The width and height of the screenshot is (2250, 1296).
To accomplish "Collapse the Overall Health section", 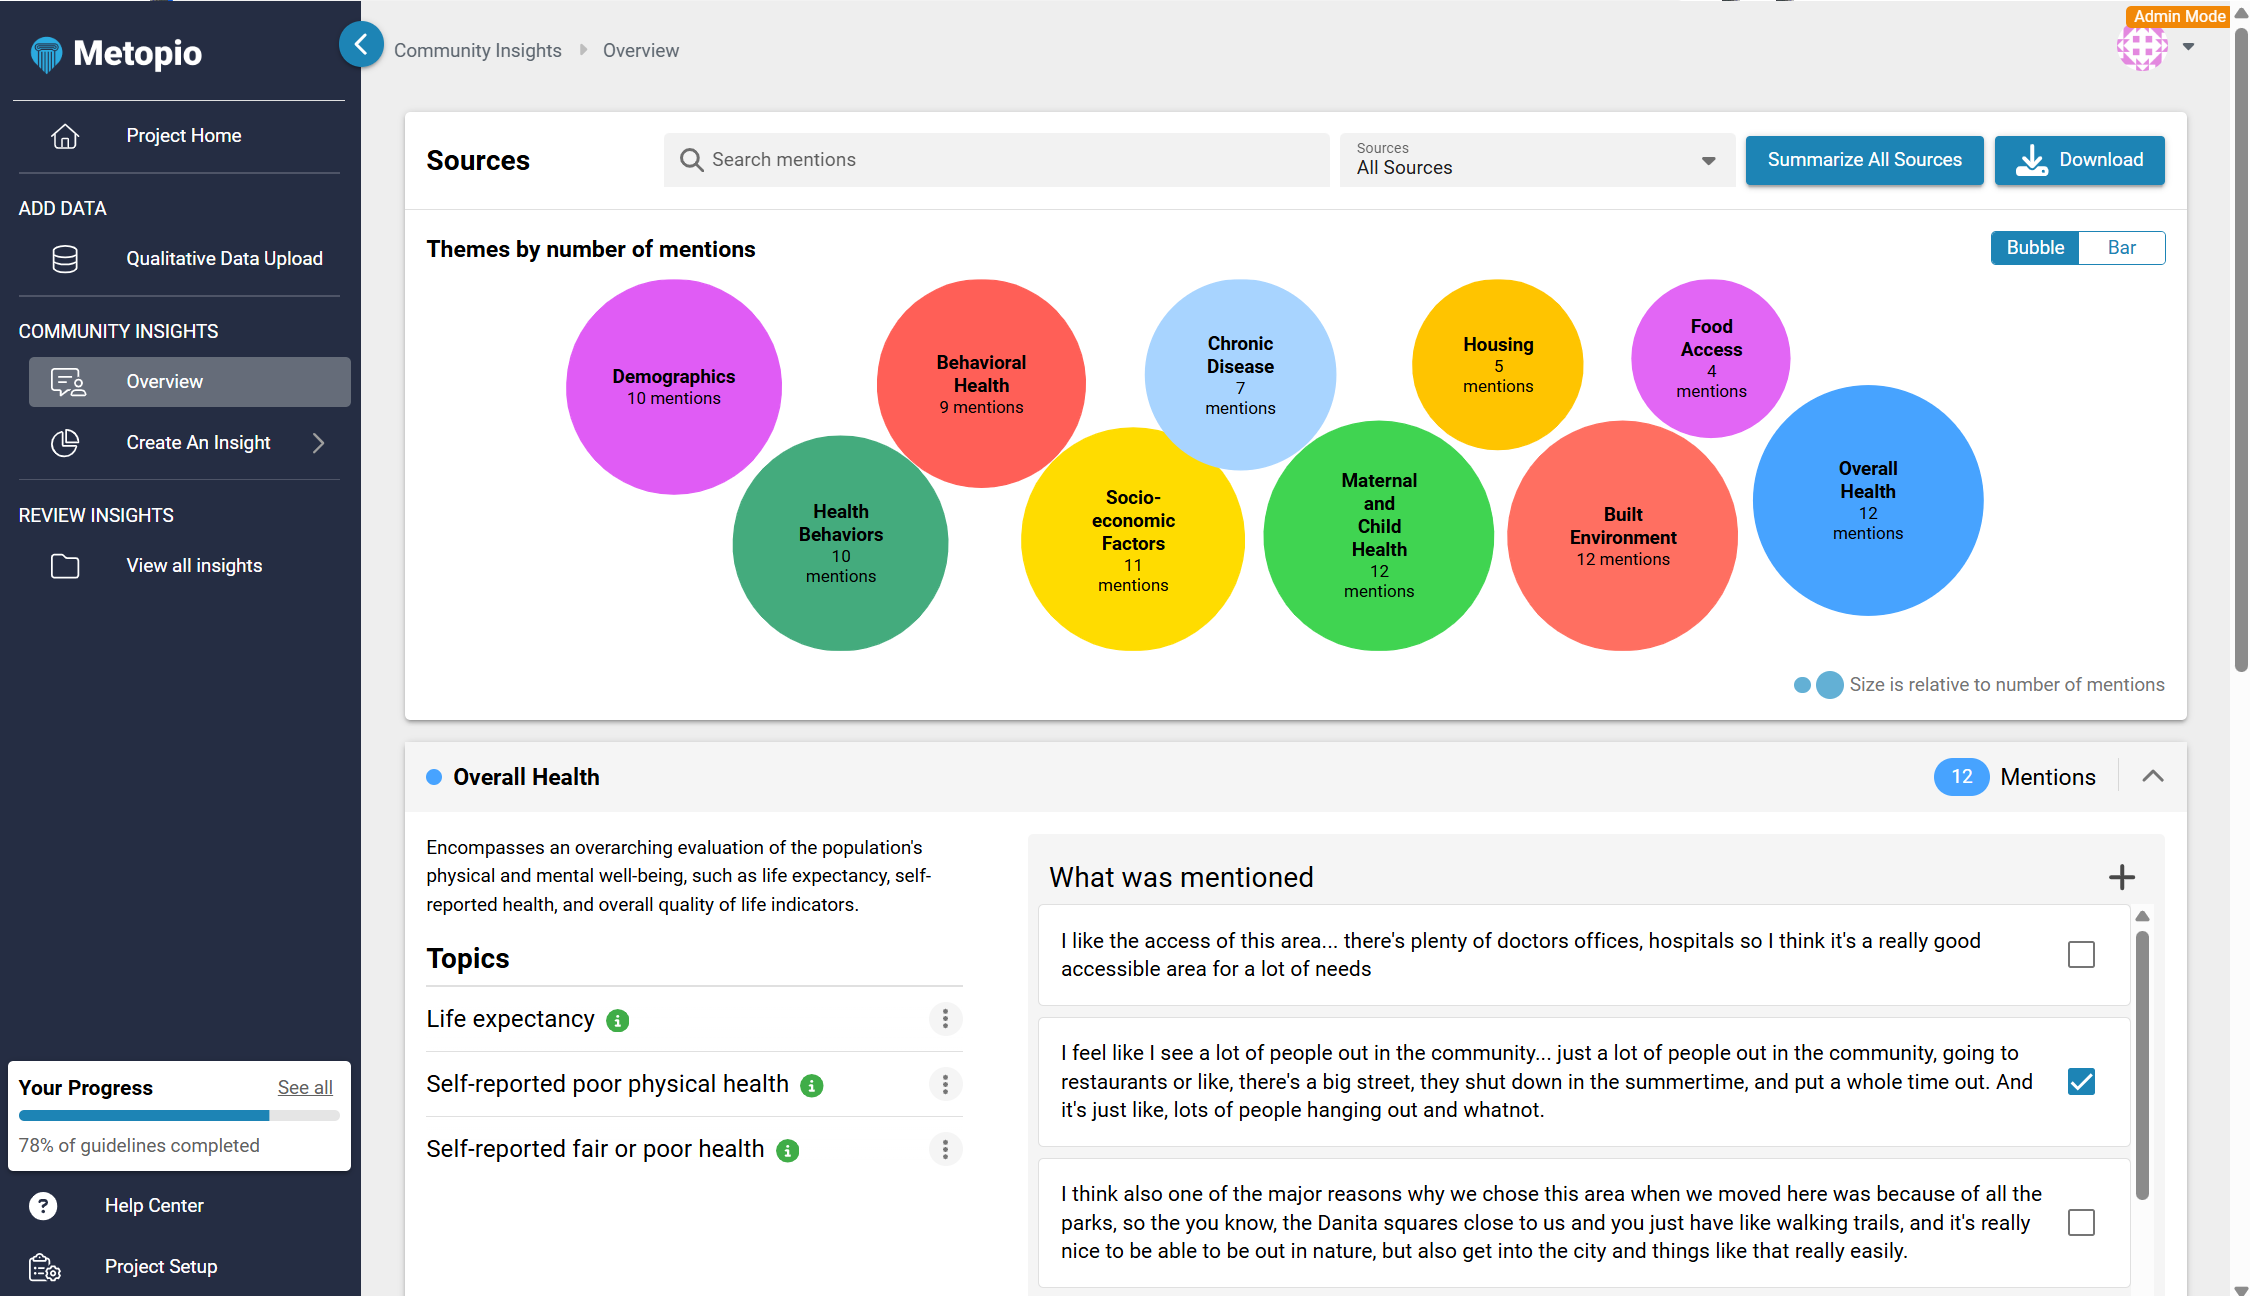I will click(x=2153, y=777).
